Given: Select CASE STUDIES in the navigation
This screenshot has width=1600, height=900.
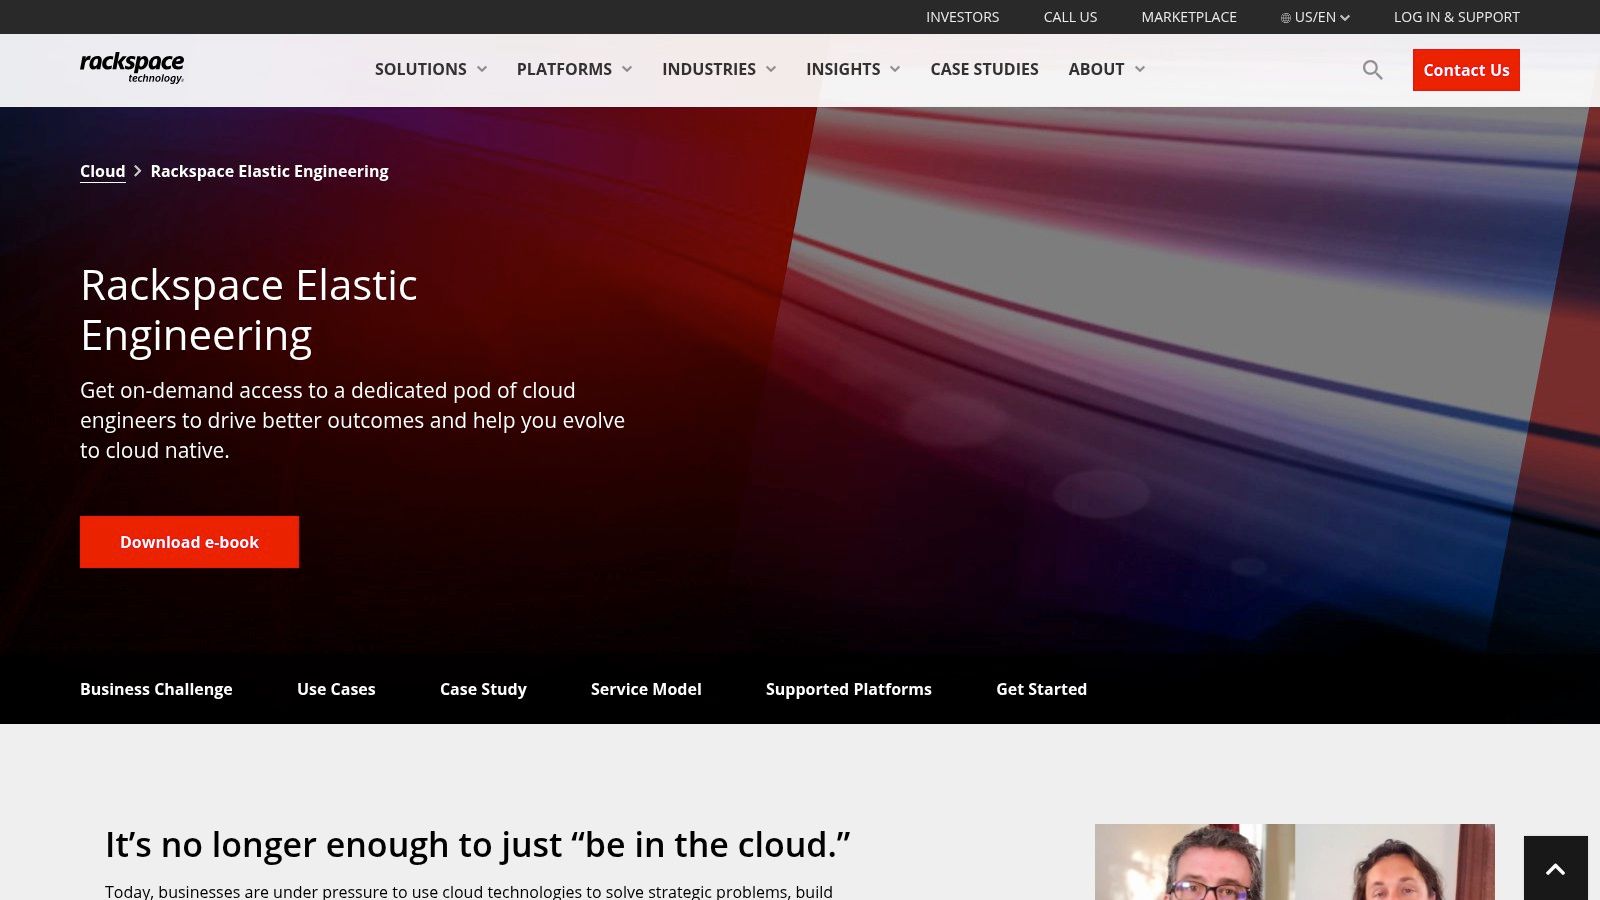Looking at the screenshot, I should click(984, 69).
